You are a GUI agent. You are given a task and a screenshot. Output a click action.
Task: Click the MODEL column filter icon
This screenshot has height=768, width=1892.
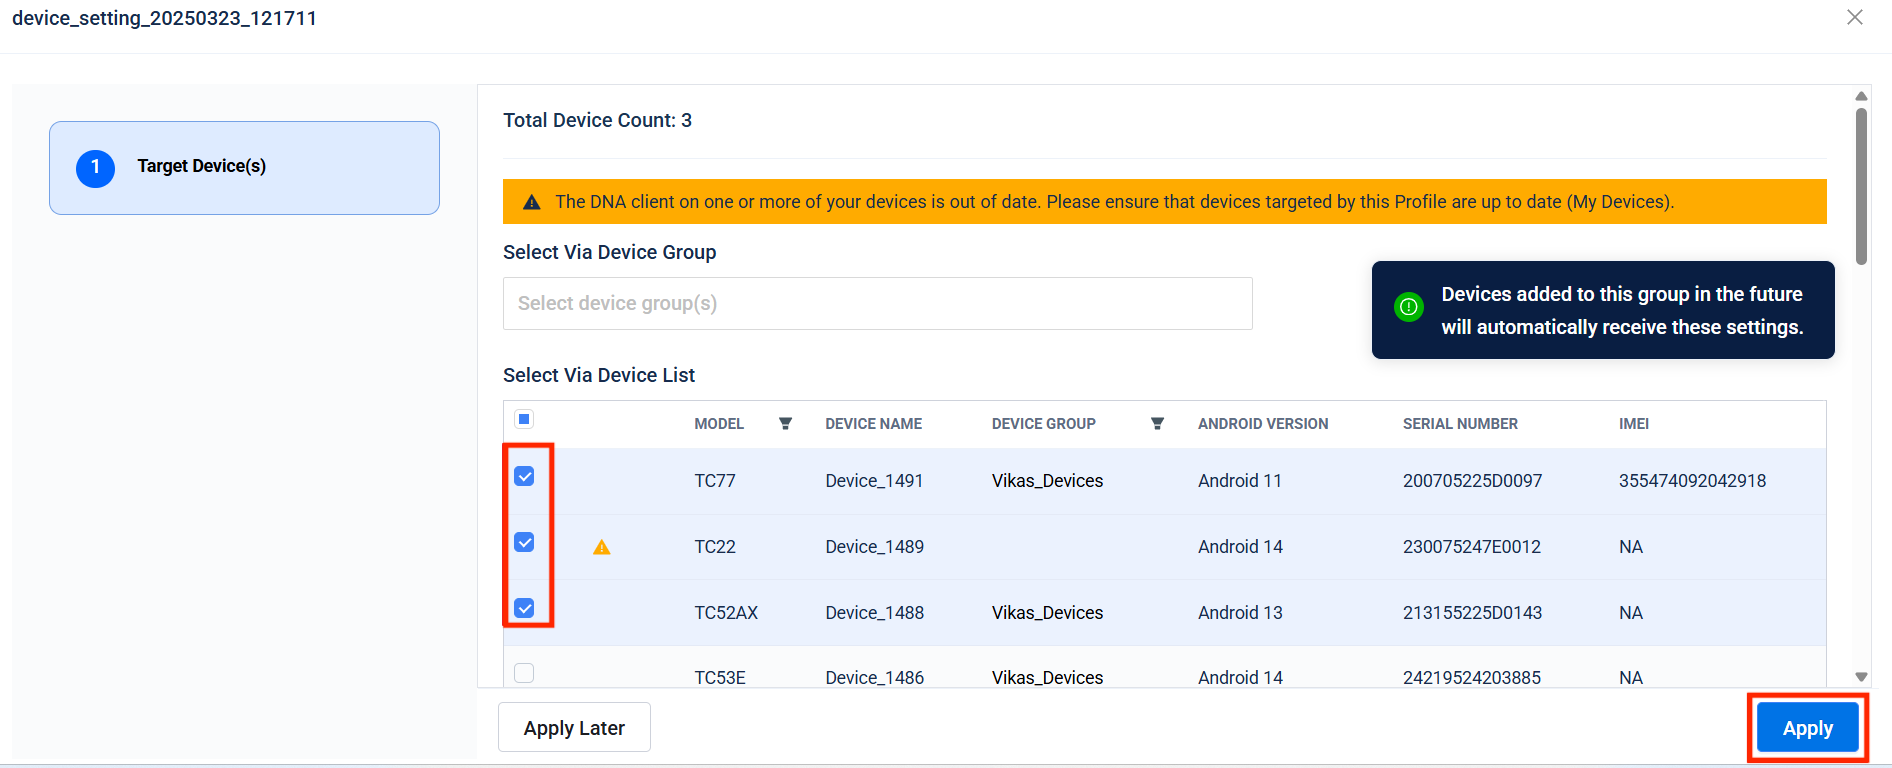pyautogui.click(x=785, y=424)
